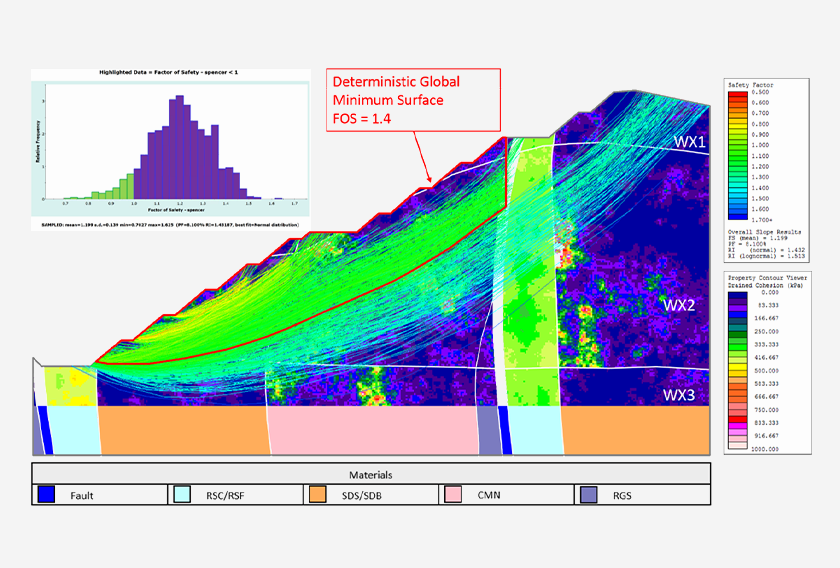Viewport: 840px width, 568px height.
Task: Click the Materials legend header
Action: (370, 473)
